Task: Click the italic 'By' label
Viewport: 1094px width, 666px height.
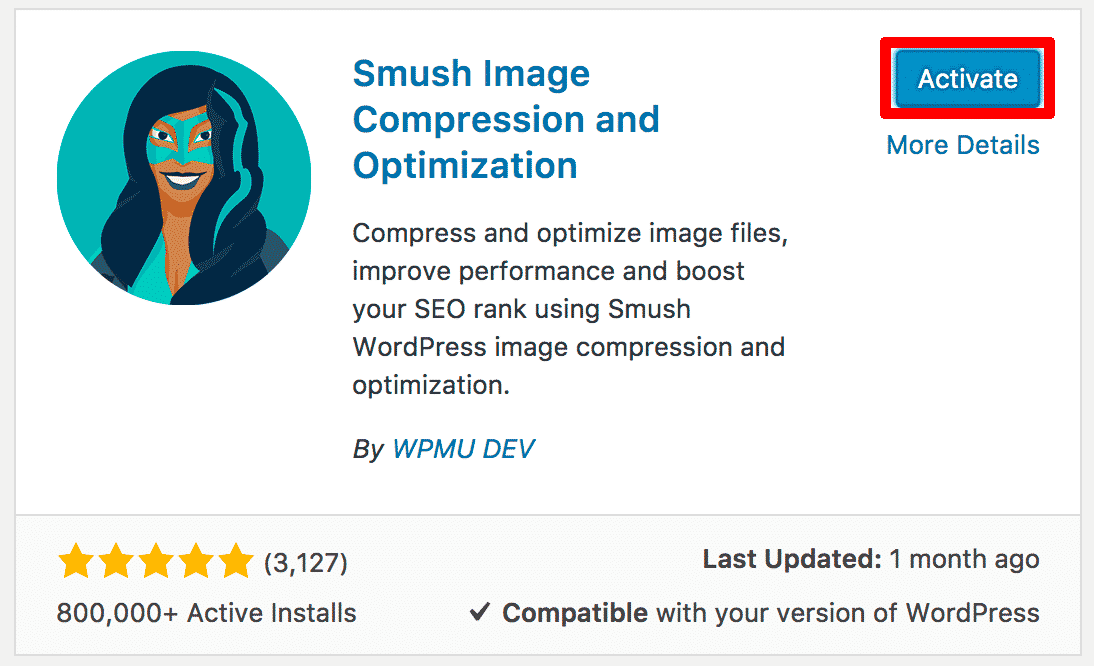Action: coord(368,449)
